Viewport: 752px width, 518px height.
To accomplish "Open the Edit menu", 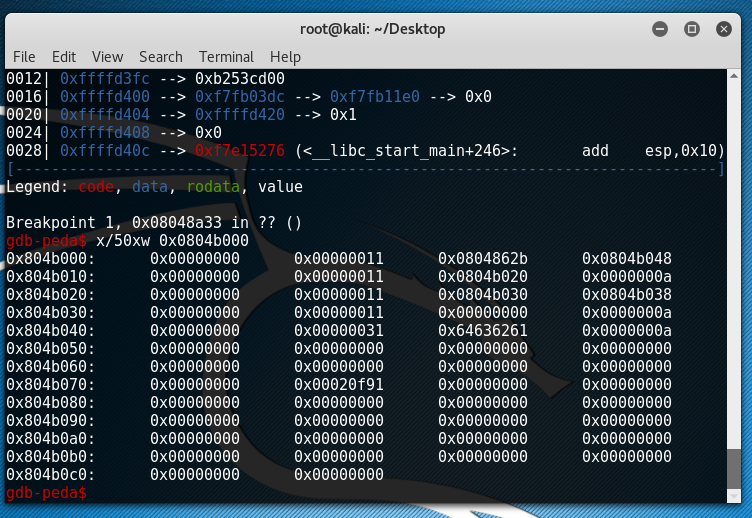I will pyautogui.click(x=64, y=57).
